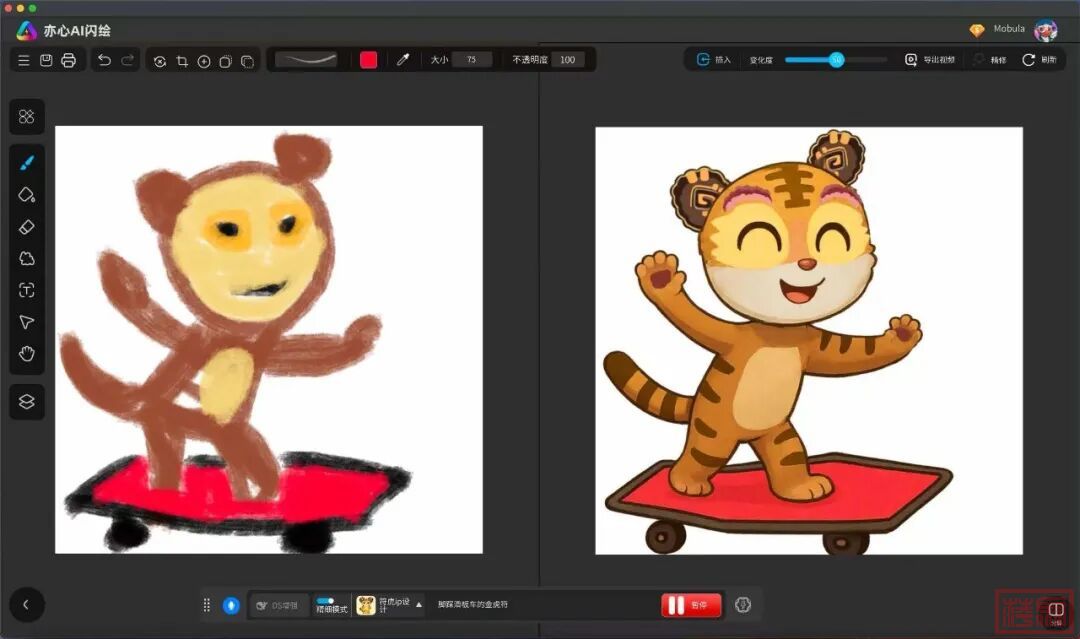Expand the tiger style preset dropdown
Screen dimensions: 1080x639
(419, 605)
